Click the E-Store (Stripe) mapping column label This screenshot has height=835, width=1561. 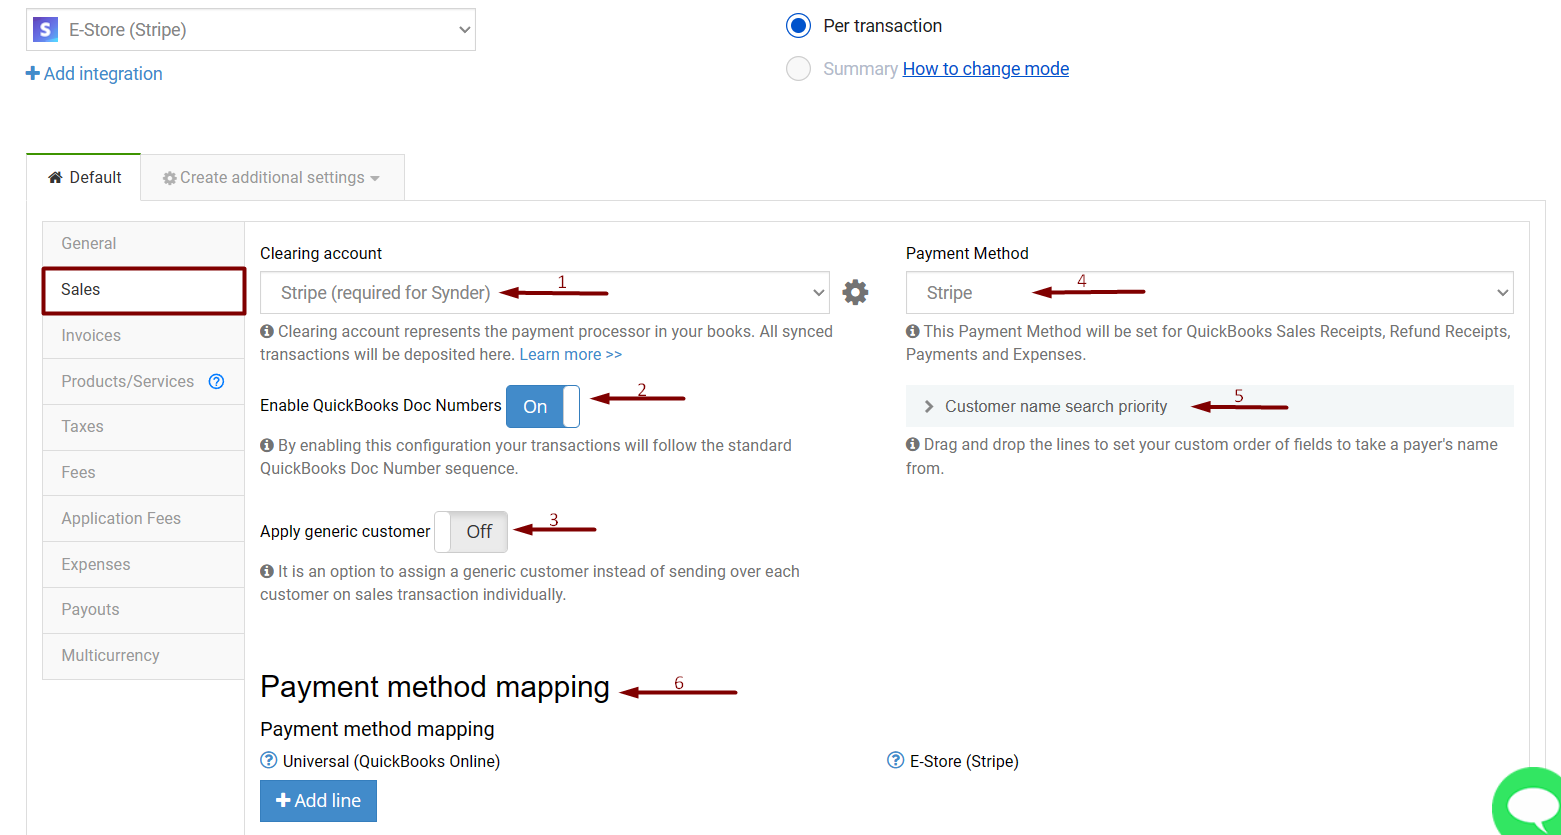(964, 762)
